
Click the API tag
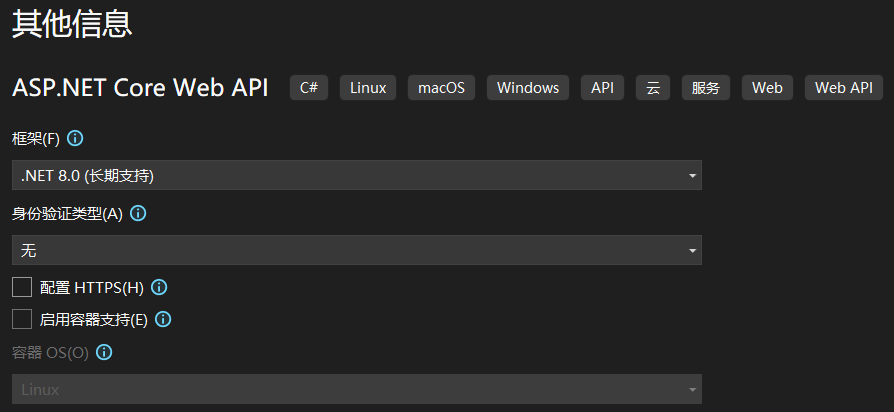click(x=603, y=88)
